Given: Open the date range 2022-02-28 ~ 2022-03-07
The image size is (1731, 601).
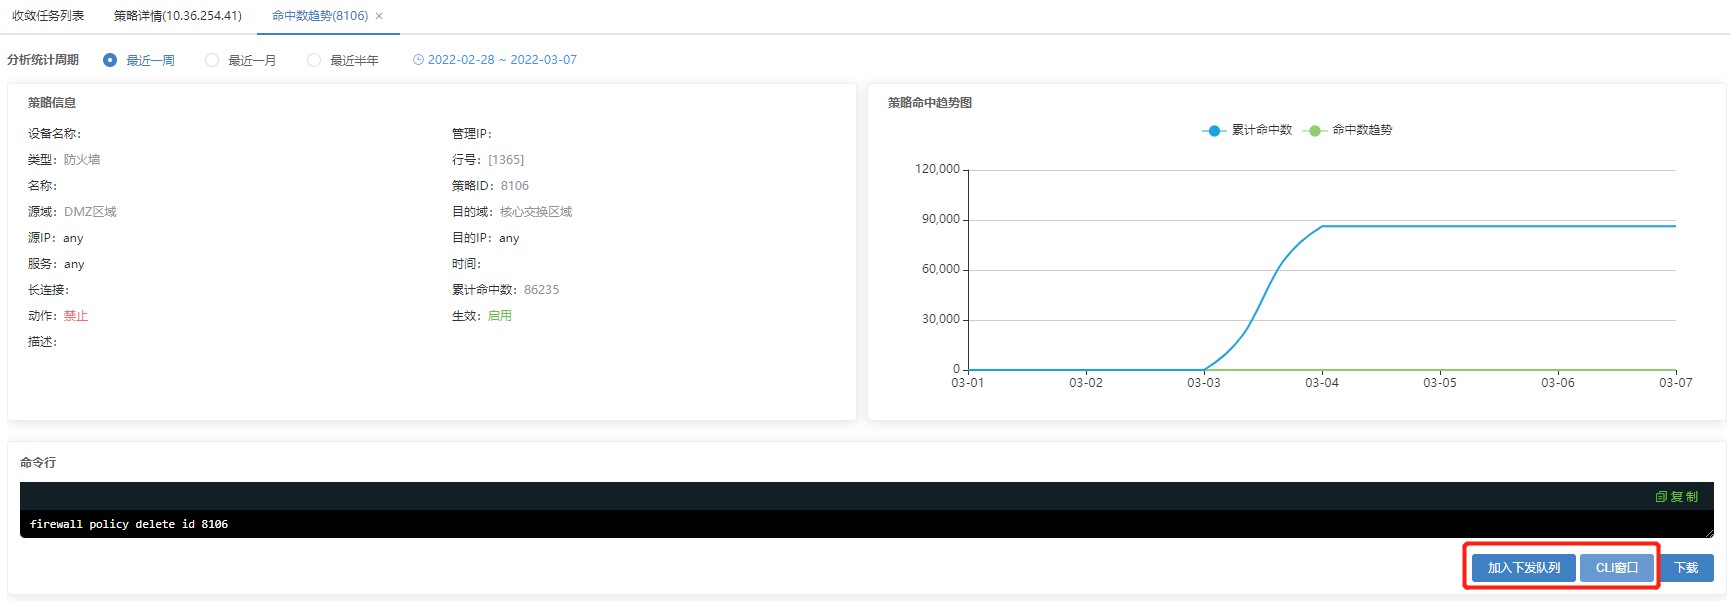Looking at the screenshot, I should (x=502, y=60).
